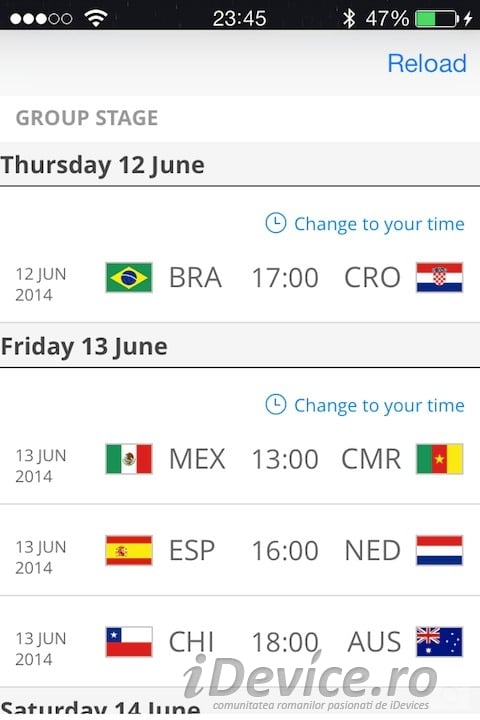Open the CHI vs AUS 18:00 match

coord(240,641)
